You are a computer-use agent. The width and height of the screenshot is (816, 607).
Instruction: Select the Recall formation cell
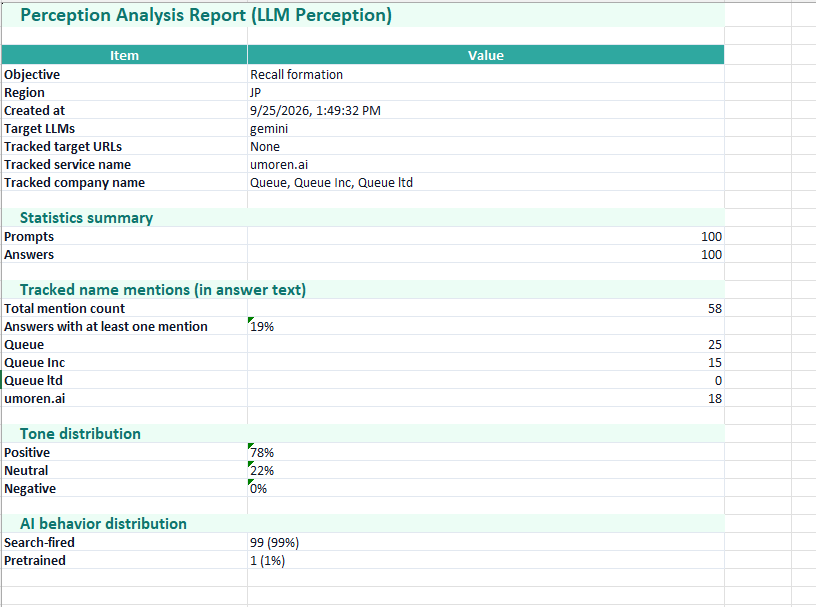click(x=486, y=74)
